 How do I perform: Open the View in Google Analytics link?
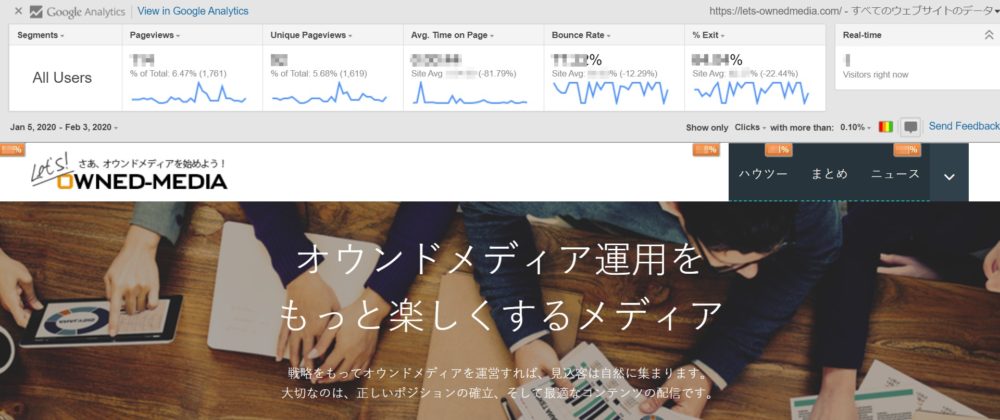pyautogui.click(x=192, y=12)
